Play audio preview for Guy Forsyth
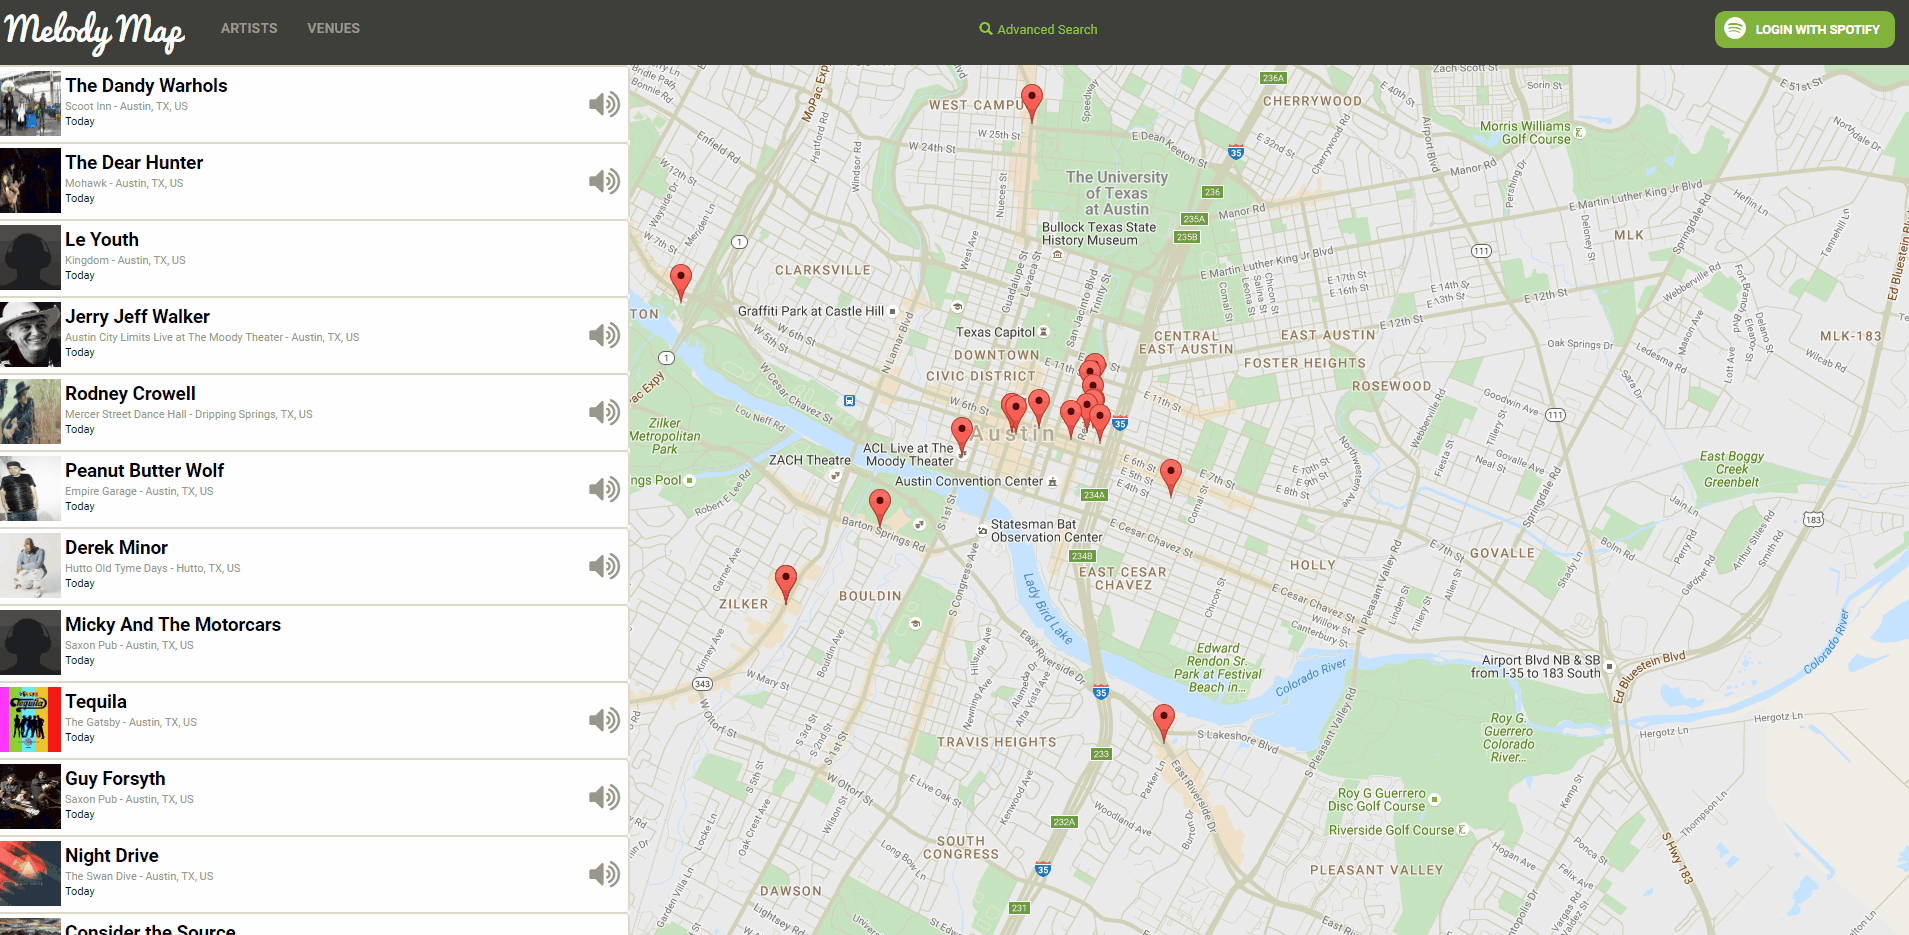This screenshot has height=935, width=1909. [604, 797]
